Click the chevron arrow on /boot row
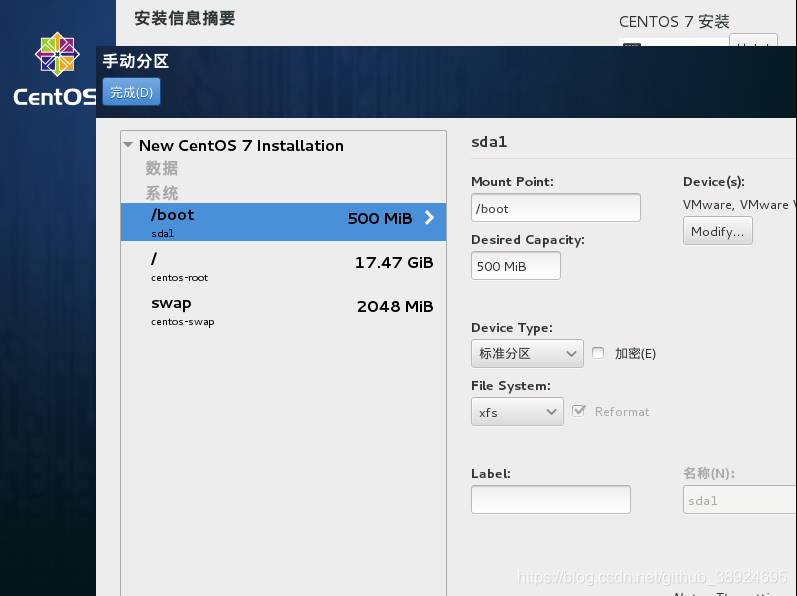Screen dimensions: 797x596 [430, 218]
